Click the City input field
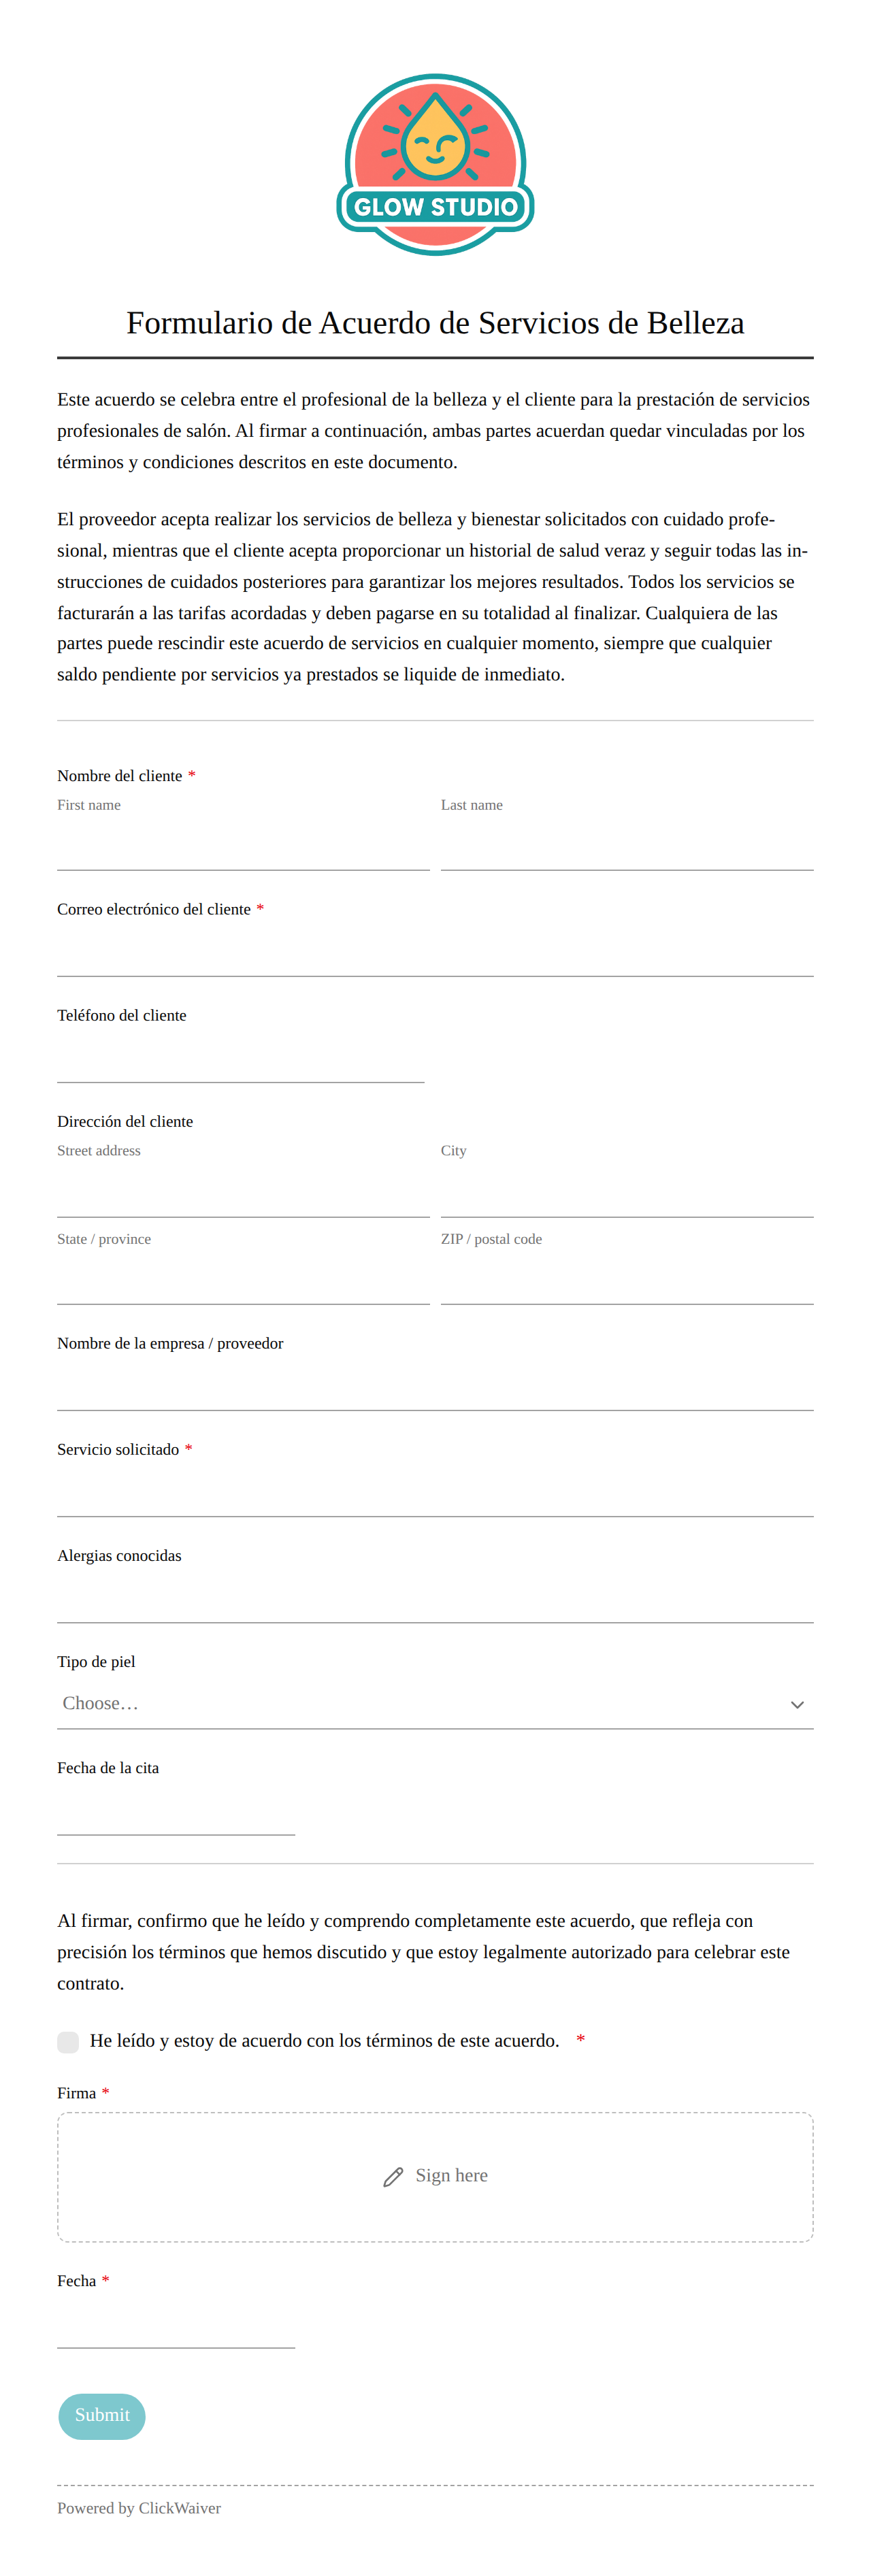 (x=627, y=1192)
